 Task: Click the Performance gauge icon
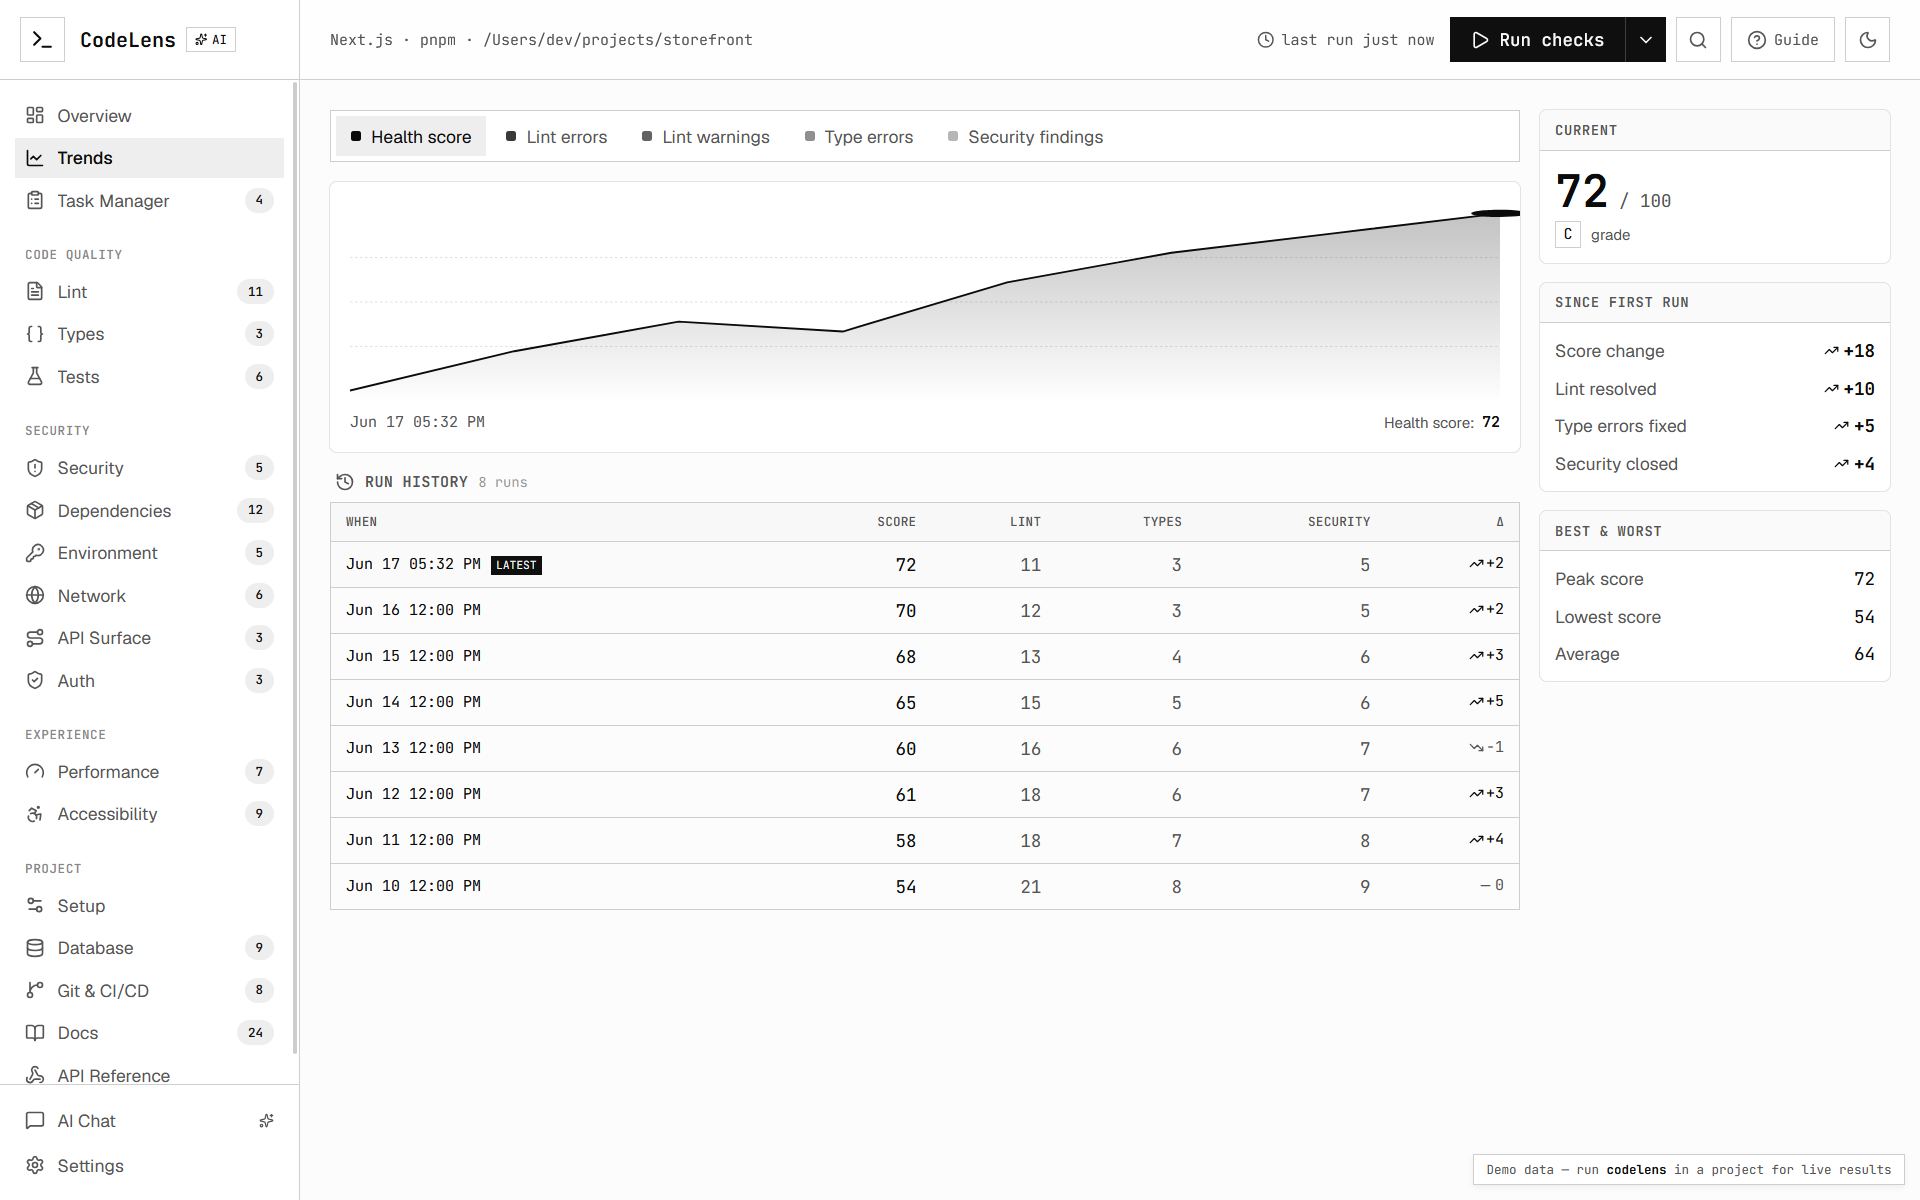(x=35, y=772)
